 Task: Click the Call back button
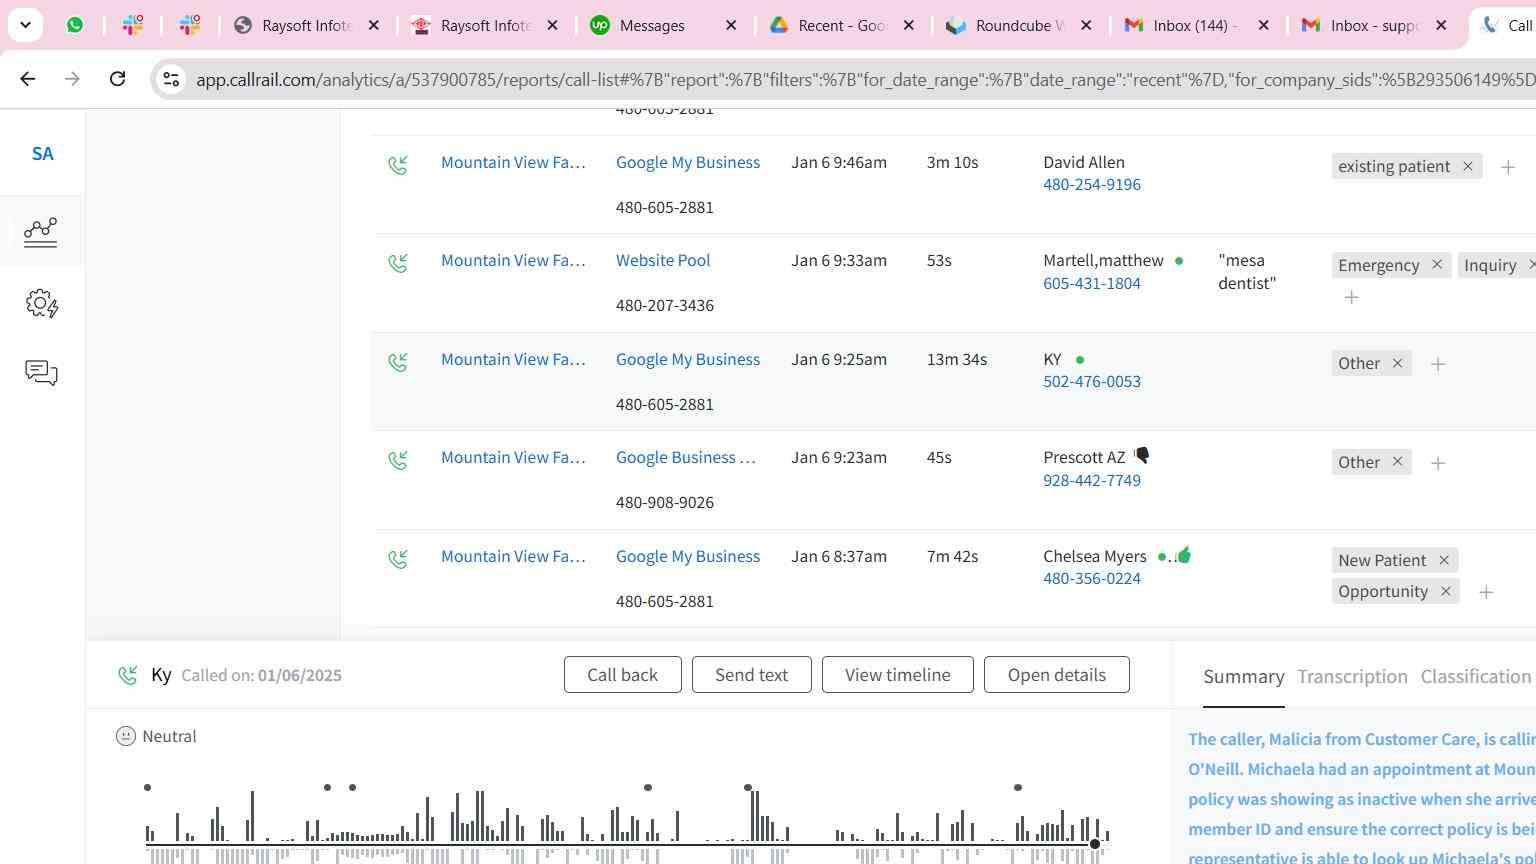click(622, 675)
